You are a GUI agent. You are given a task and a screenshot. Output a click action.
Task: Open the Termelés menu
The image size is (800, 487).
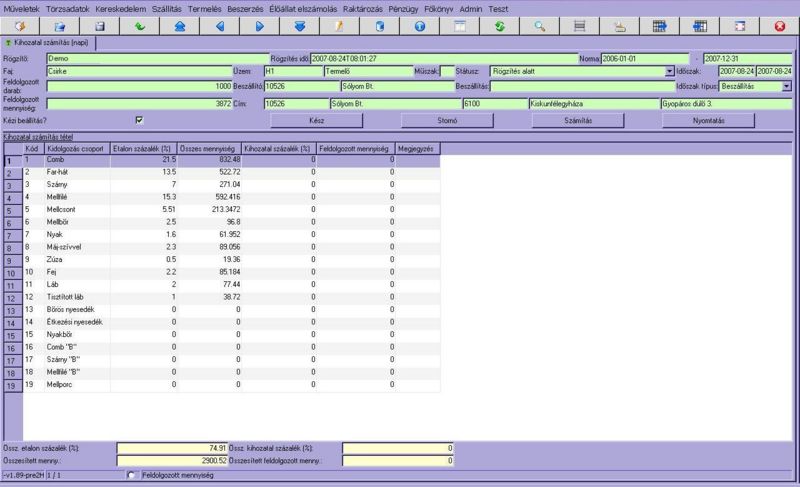point(204,7)
